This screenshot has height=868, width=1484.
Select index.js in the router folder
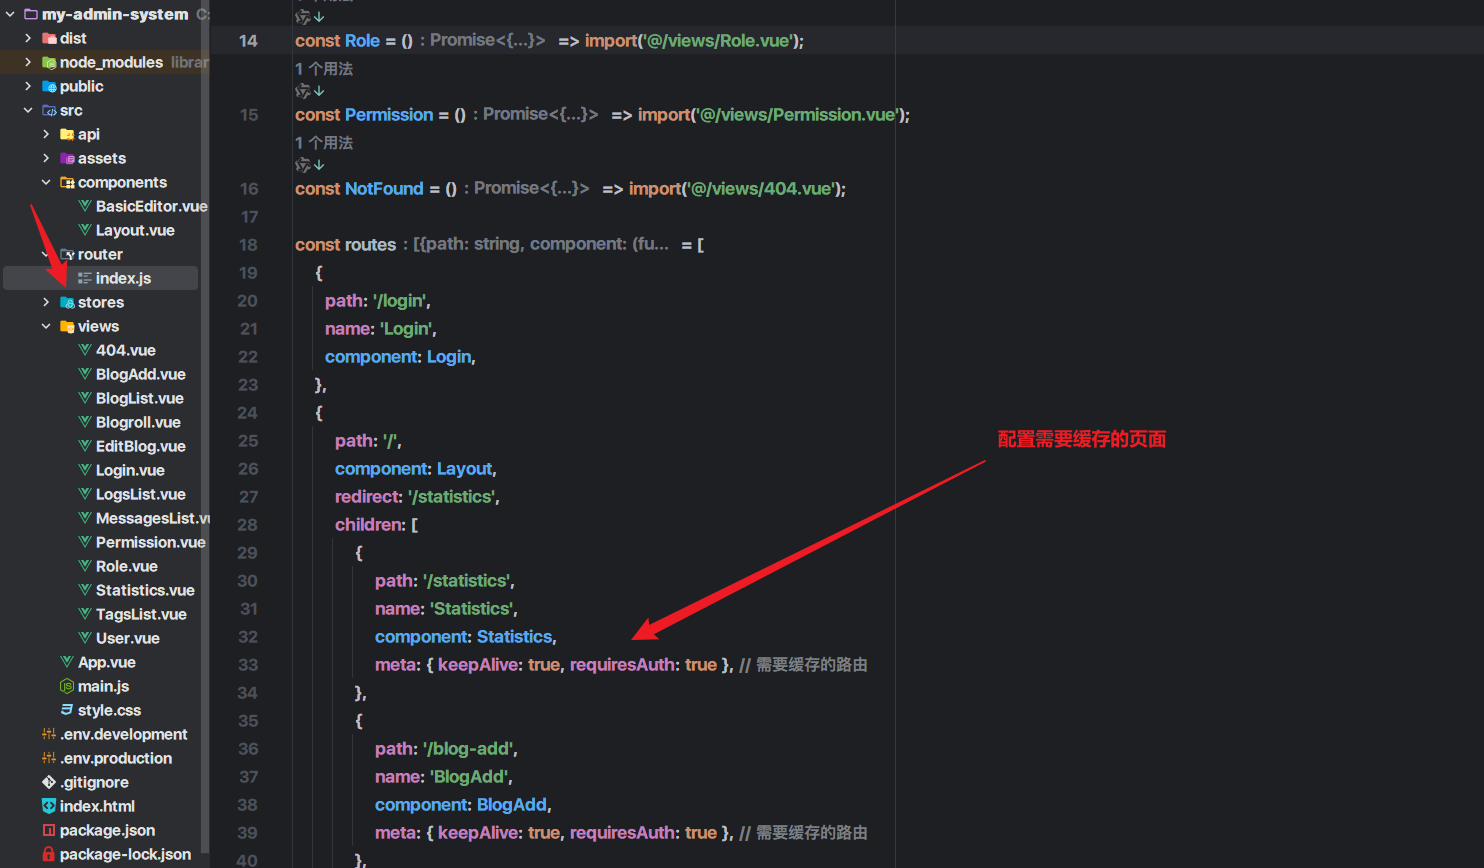click(123, 278)
